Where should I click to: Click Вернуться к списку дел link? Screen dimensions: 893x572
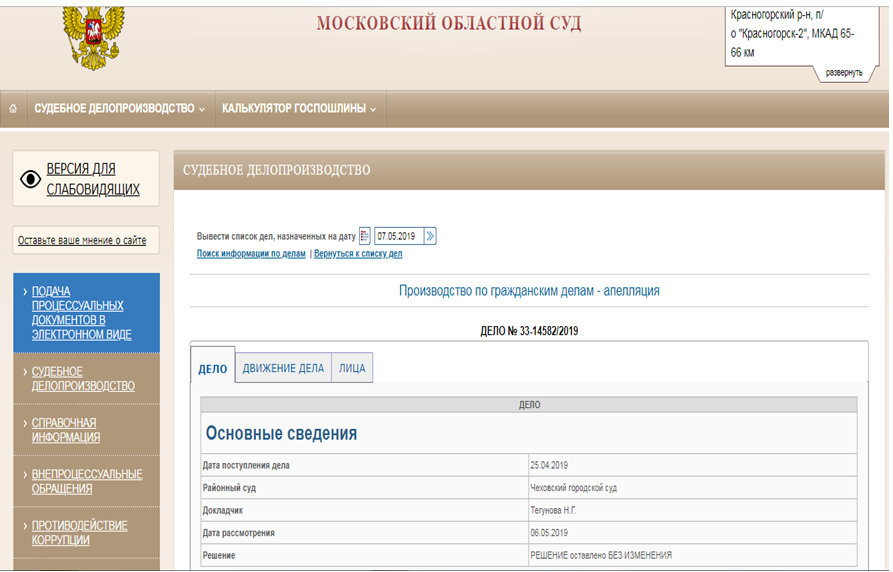(358, 254)
